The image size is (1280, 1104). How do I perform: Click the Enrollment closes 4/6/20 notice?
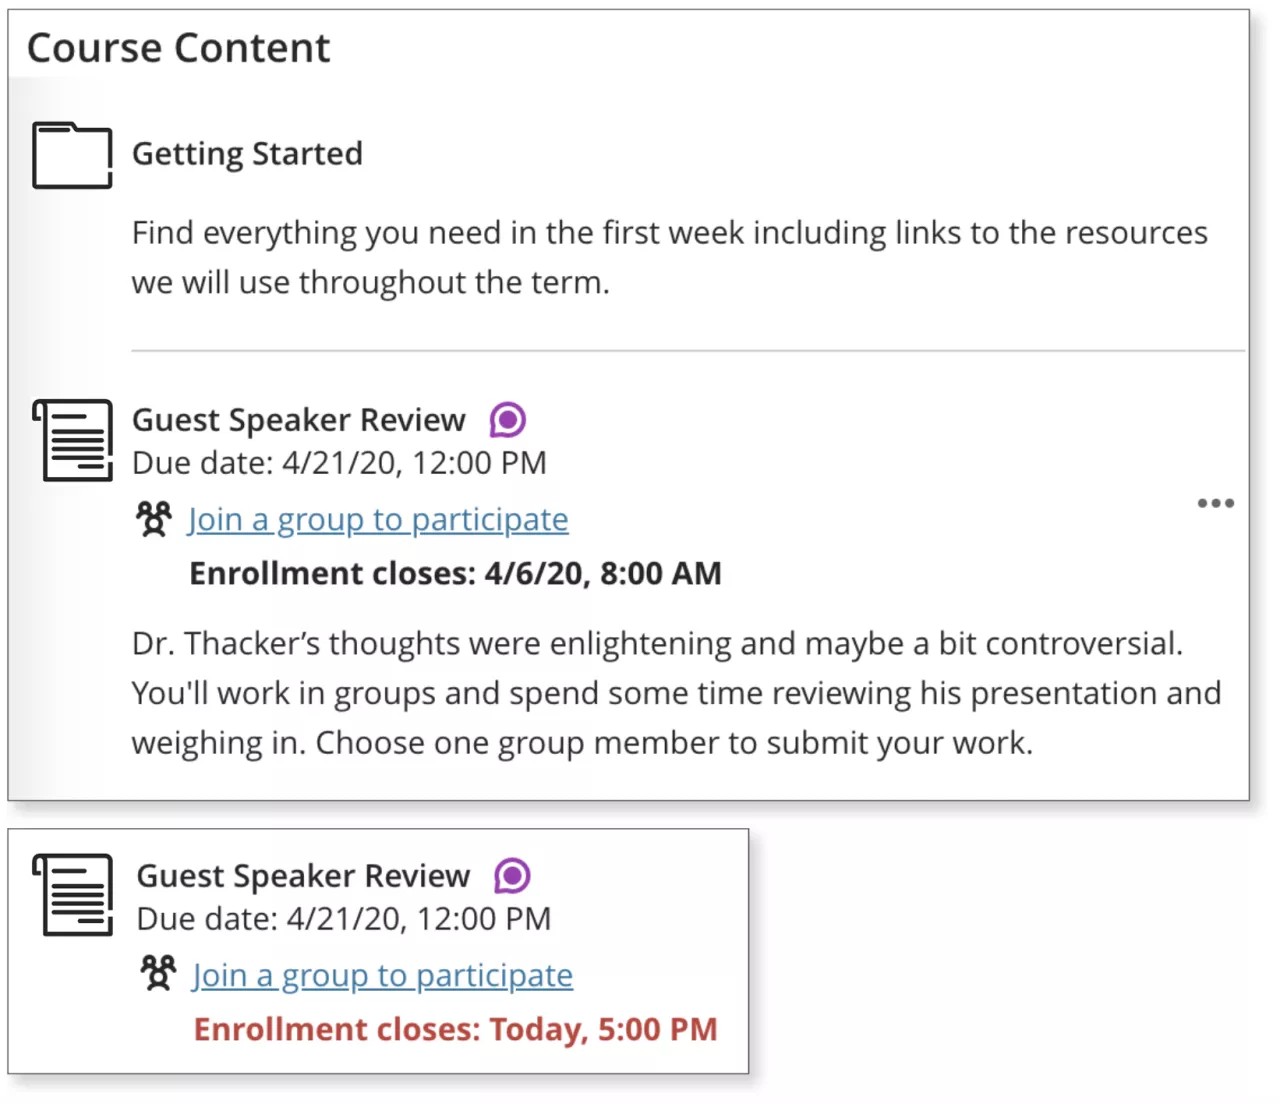click(x=455, y=573)
